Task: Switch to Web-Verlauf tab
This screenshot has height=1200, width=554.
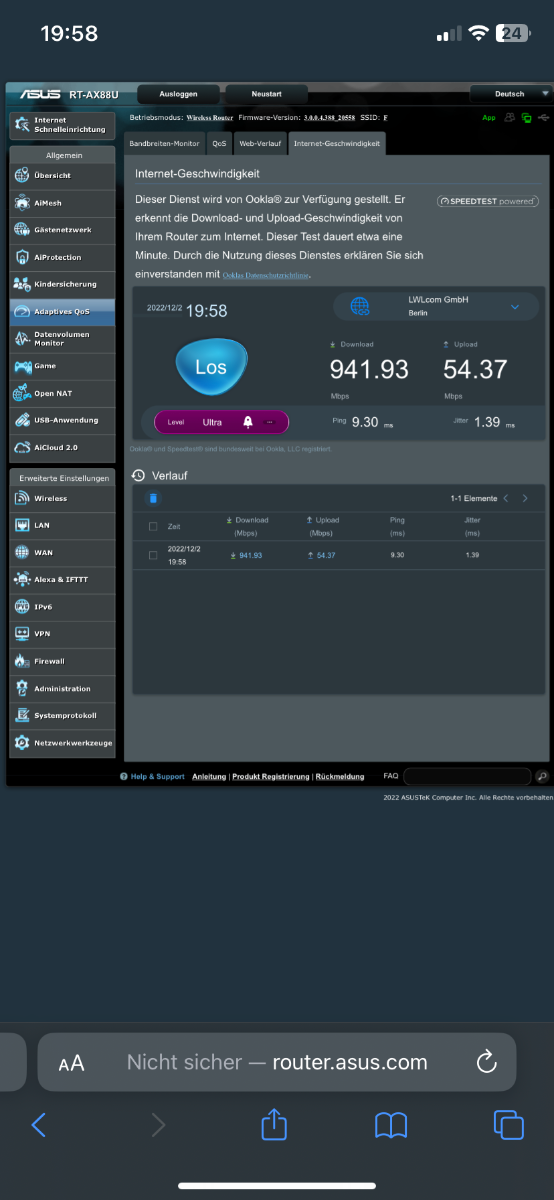Action: [x=259, y=143]
